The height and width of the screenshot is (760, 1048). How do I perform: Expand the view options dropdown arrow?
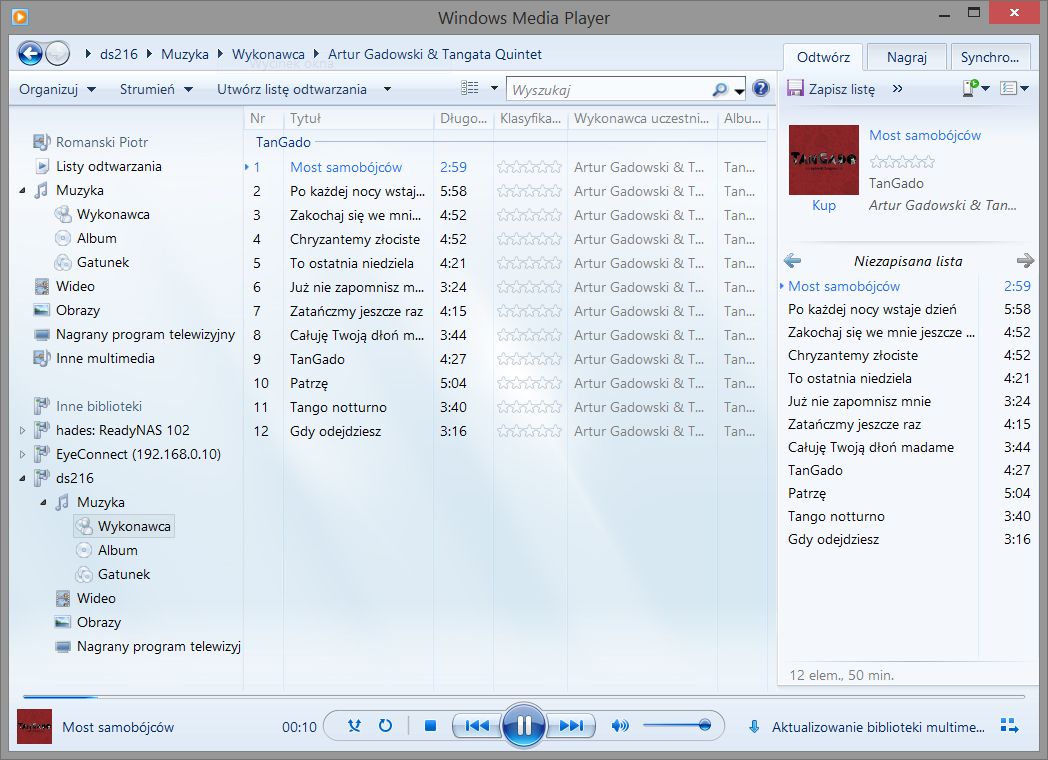pyautogui.click(x=495, y=88)
